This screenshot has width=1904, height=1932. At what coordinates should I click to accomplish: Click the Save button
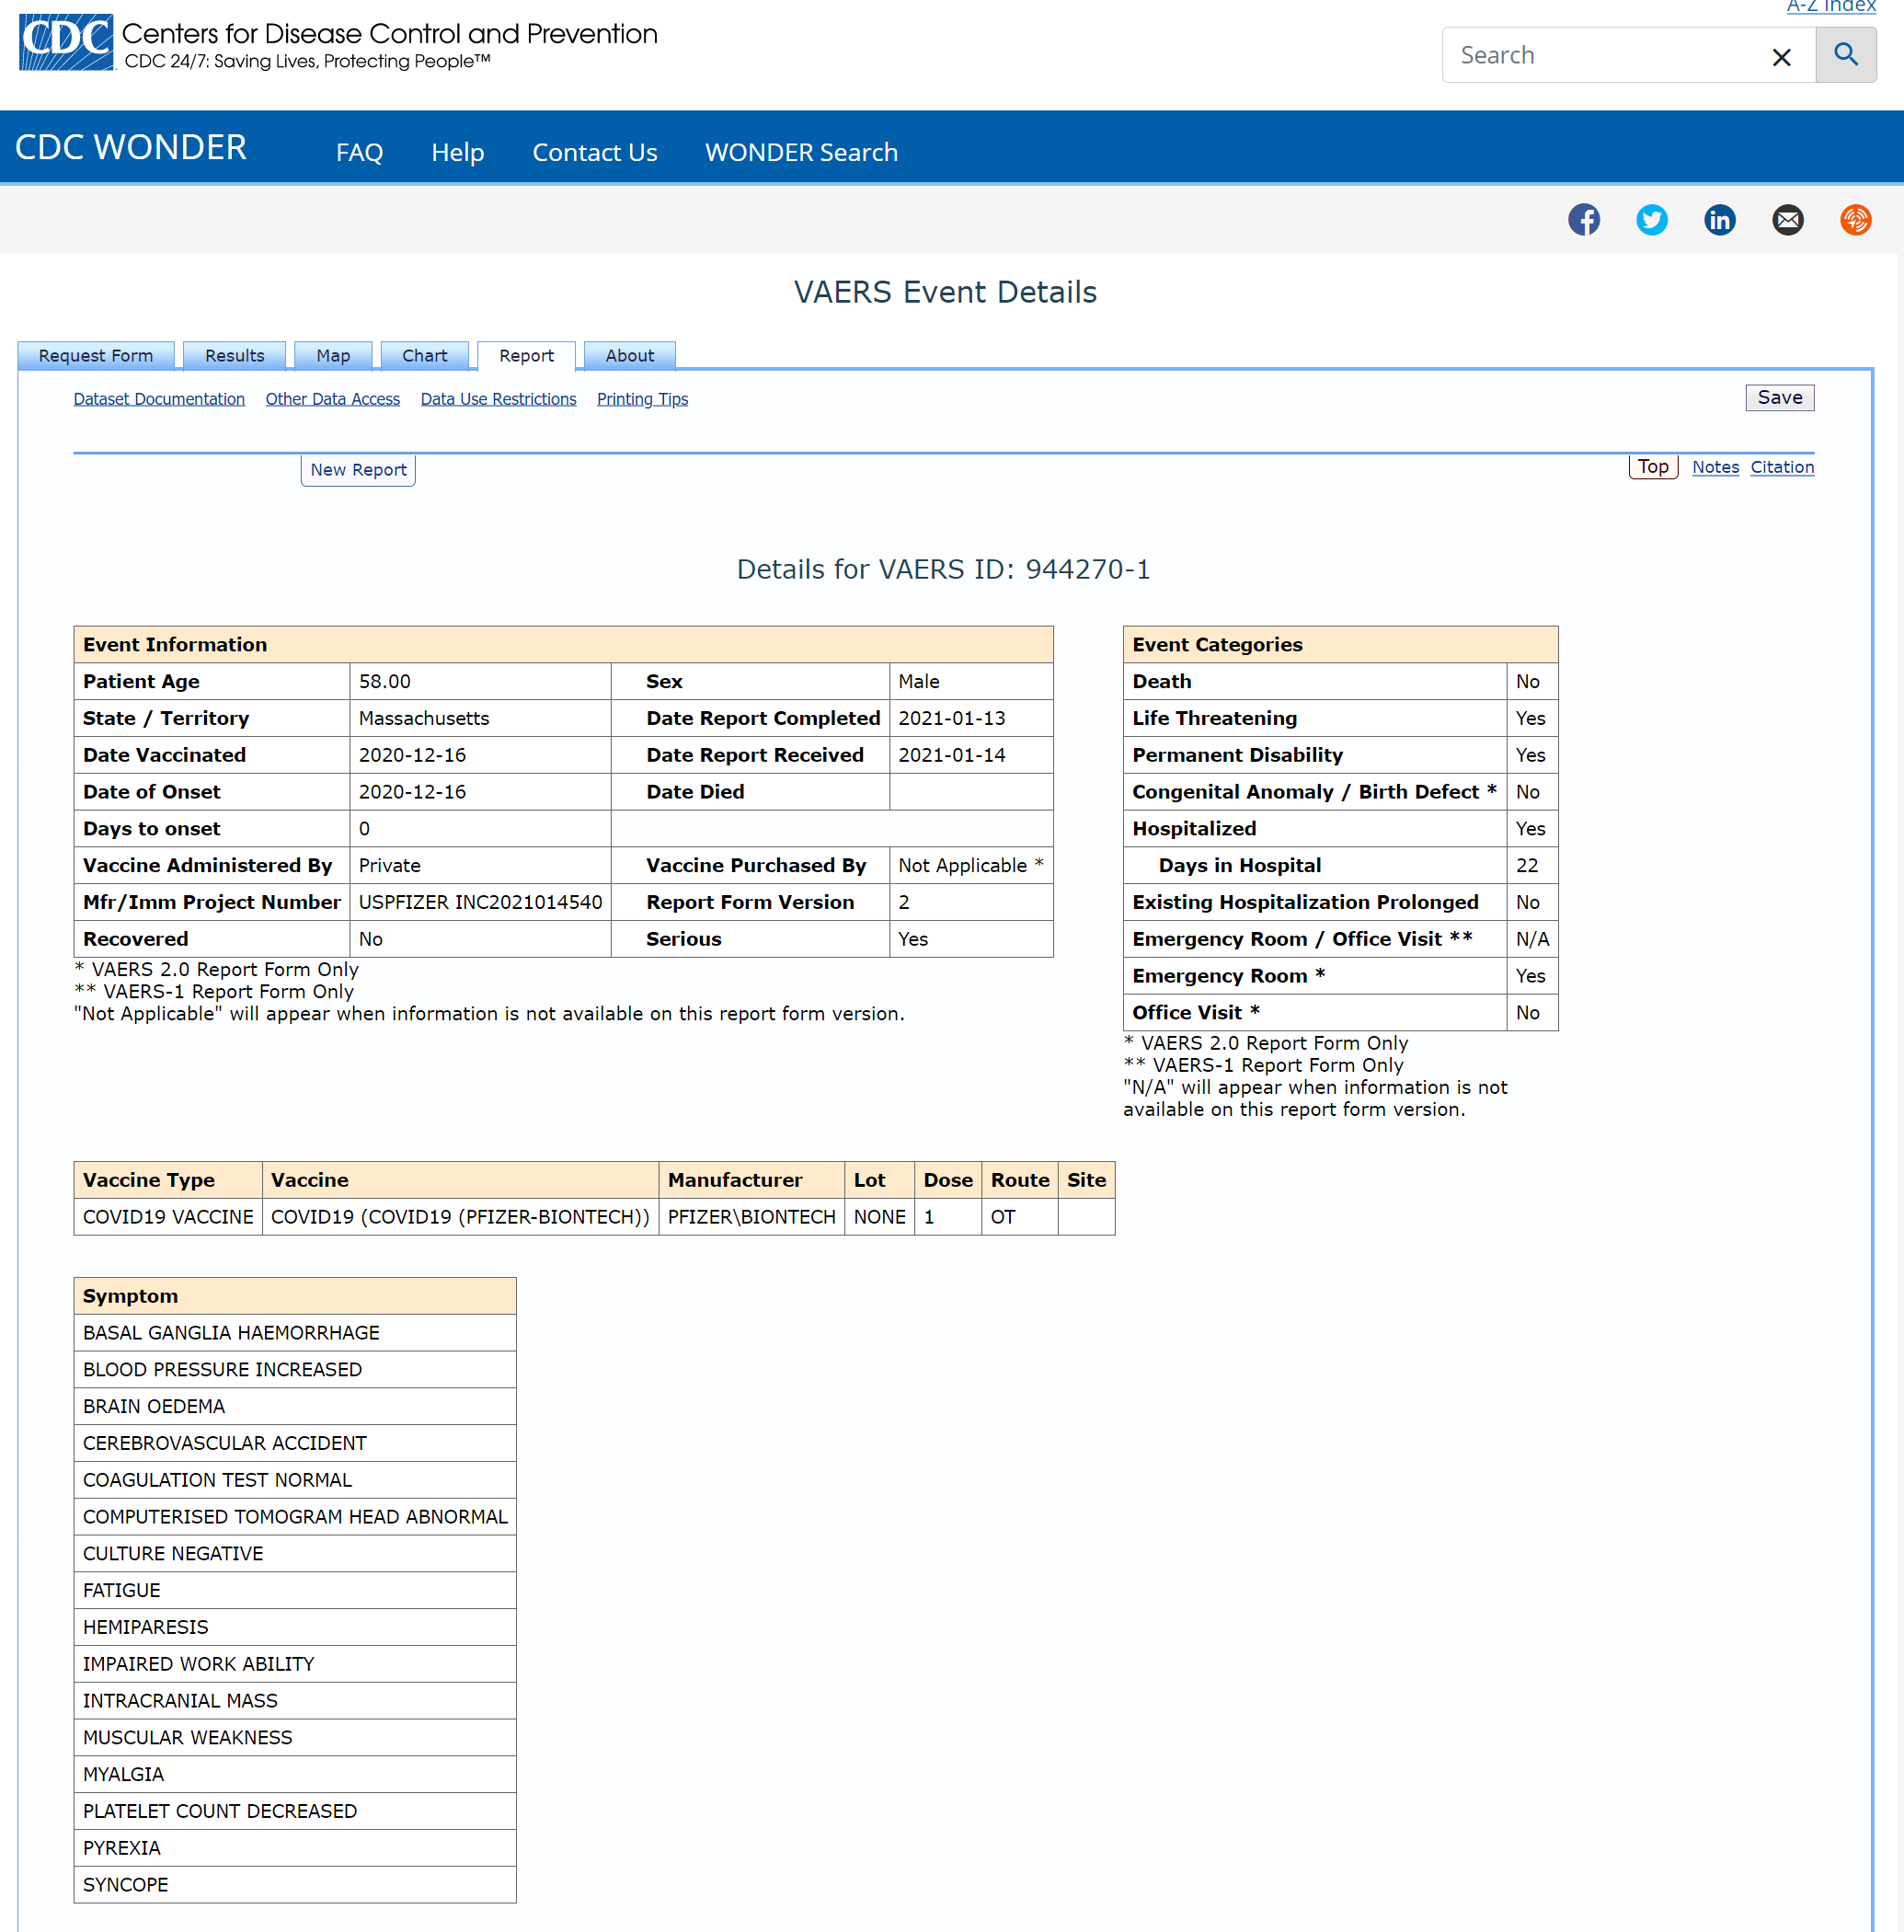coord(1779,397)
